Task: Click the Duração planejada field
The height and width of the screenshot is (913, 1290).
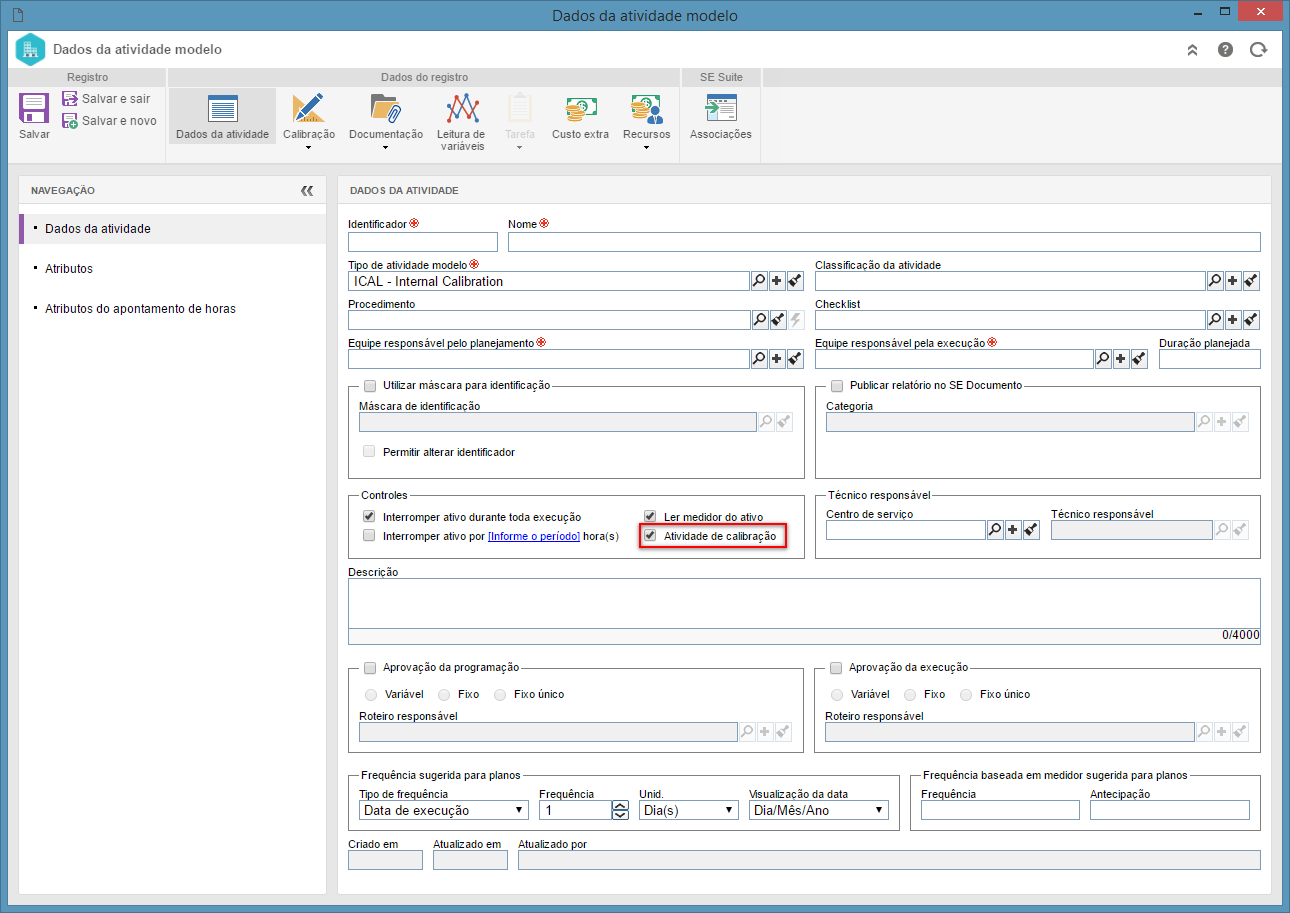Action: point(1210,359)
